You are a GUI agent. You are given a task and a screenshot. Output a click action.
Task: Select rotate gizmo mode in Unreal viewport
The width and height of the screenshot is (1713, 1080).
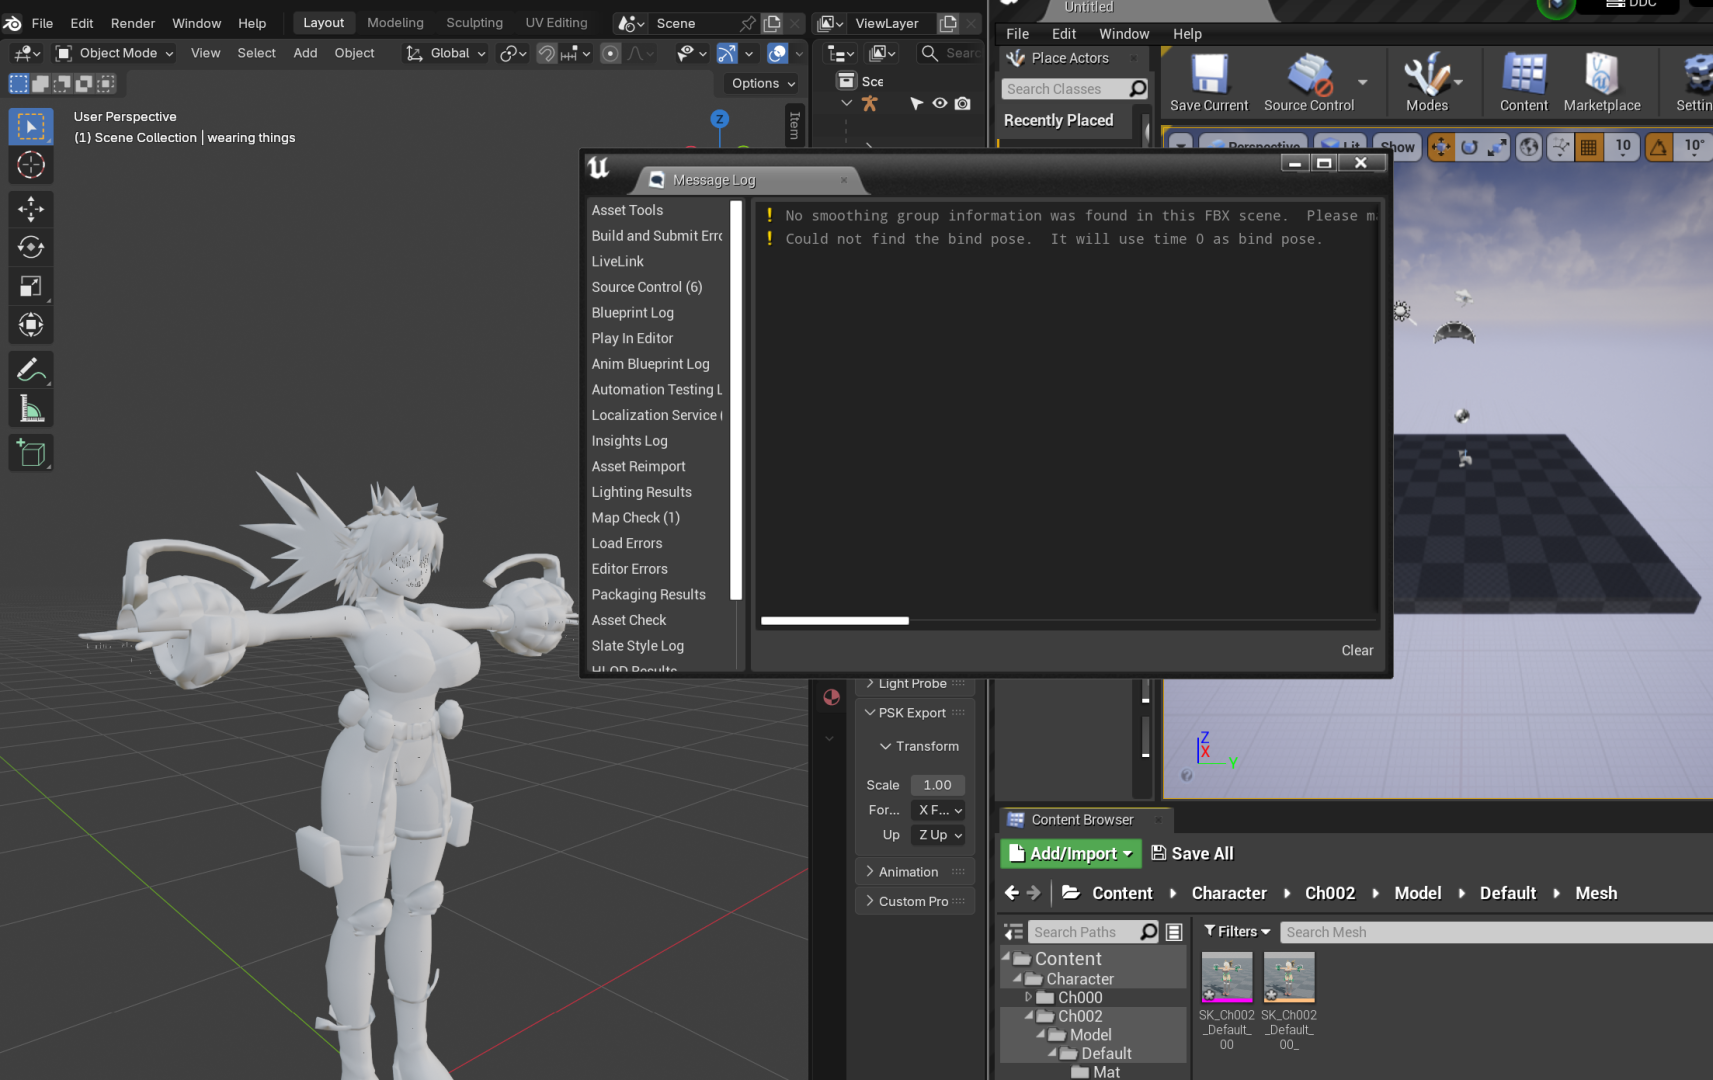click(1469, 147)
